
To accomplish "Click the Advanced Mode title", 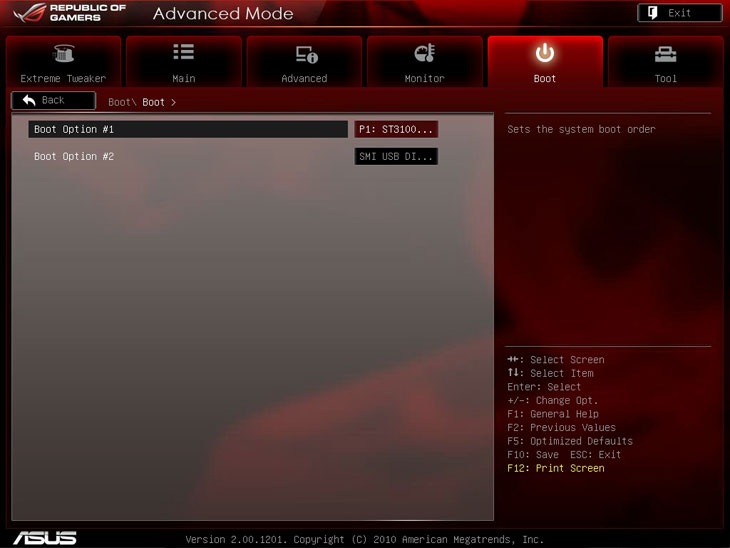I will 223,14.
